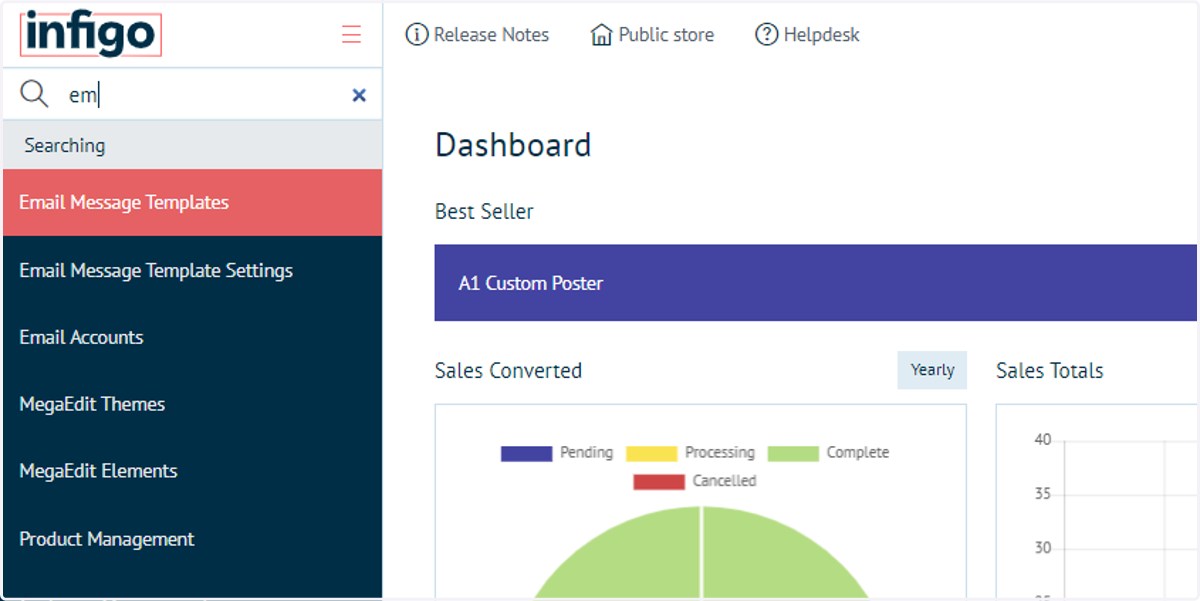Toggle the Pending legend swatch

click(x=526, y=453)
